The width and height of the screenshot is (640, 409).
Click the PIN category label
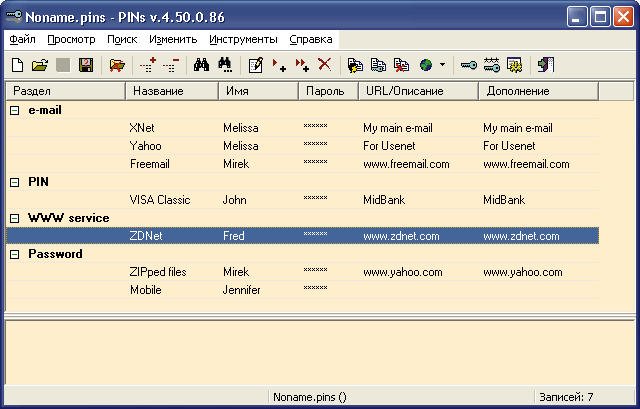click(38, 182)
